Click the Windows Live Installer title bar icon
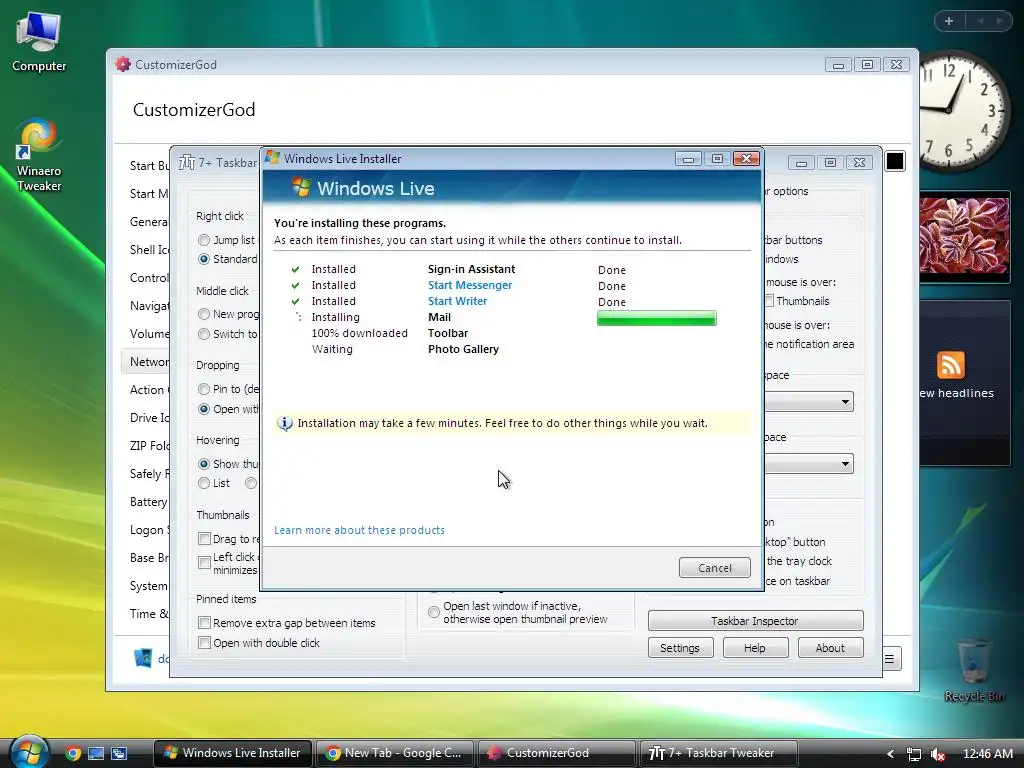Image resolution: width=1024 pixels, height=768 pixels. 272,158
